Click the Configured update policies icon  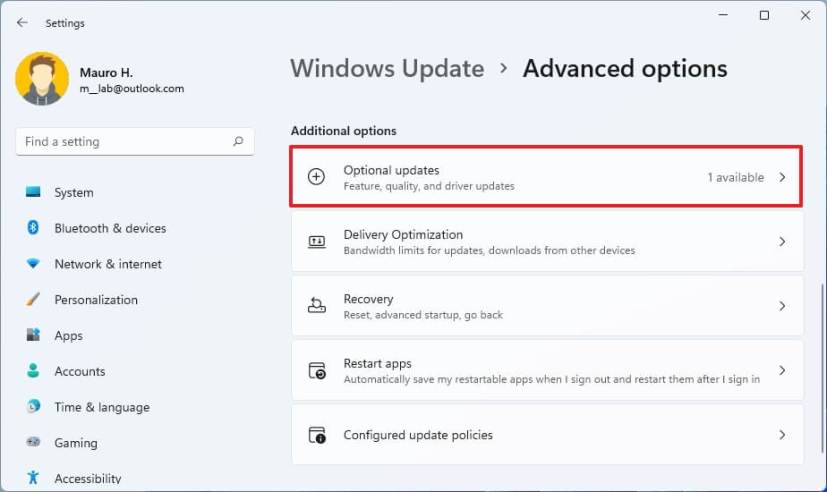(x=316, y=435)
